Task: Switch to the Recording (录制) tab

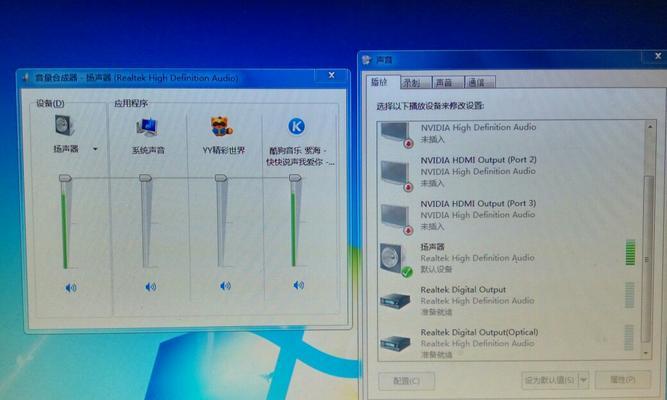Action: click(414, 83)
